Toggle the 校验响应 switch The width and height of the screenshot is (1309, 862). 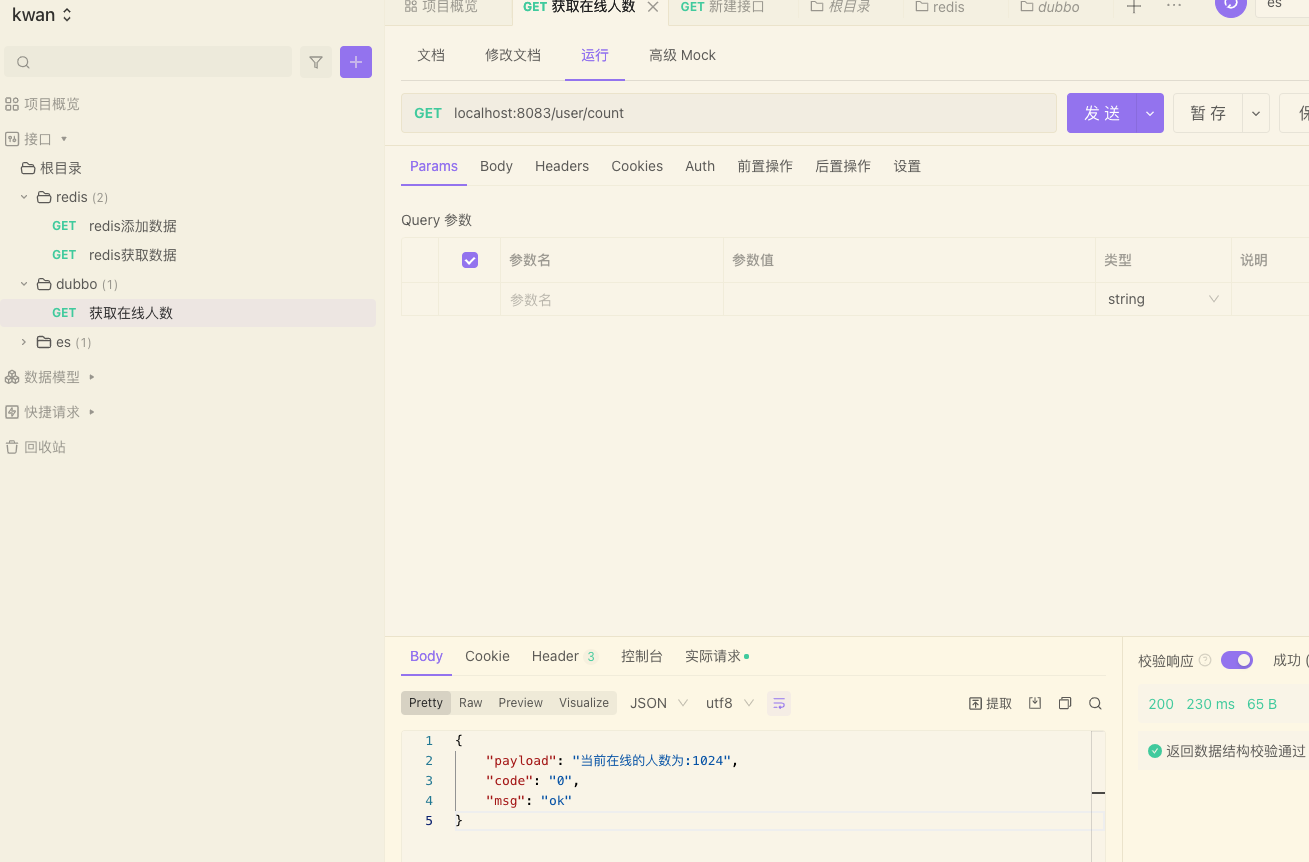1237,660
